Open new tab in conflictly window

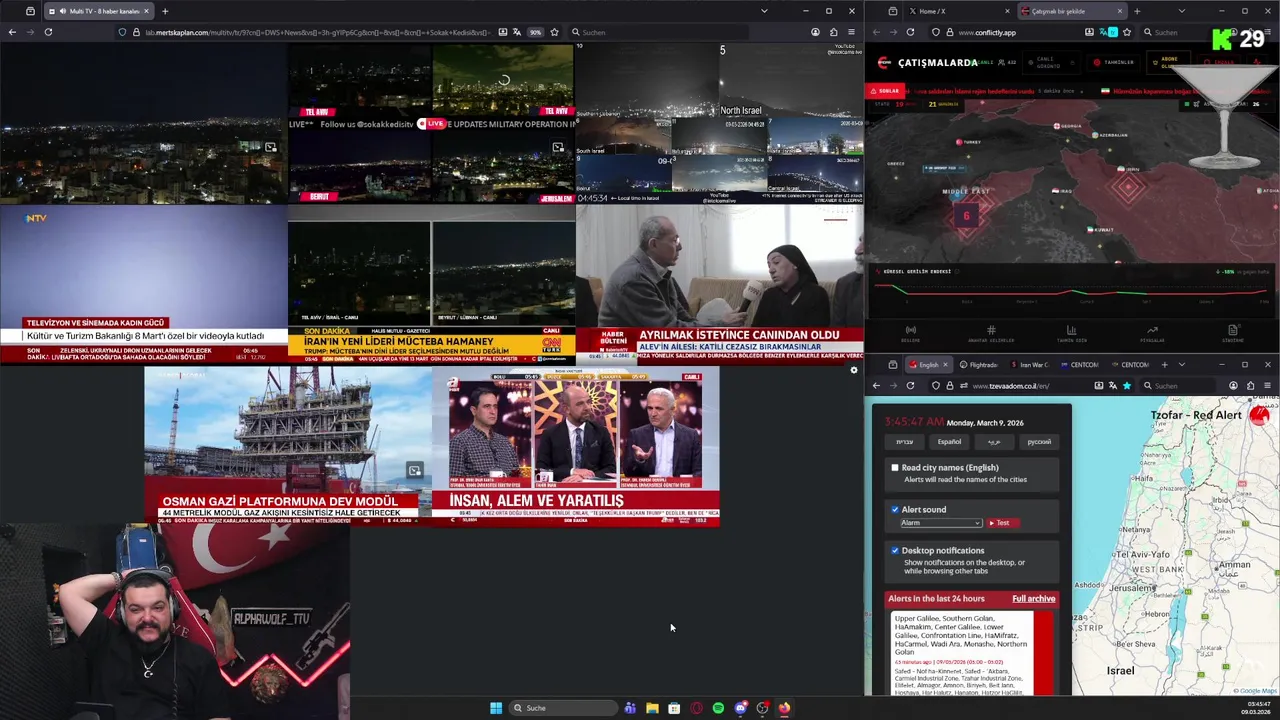pos(1137,11)
